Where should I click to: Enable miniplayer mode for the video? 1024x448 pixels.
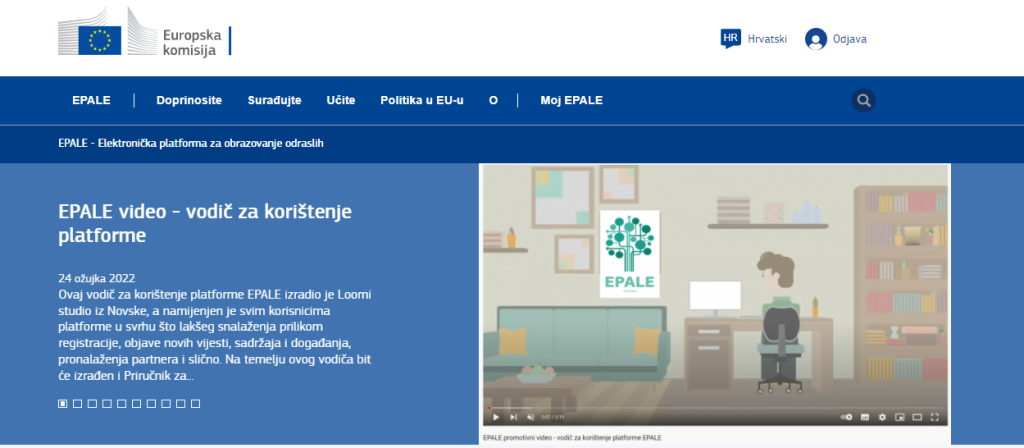(x=899, y=417)
